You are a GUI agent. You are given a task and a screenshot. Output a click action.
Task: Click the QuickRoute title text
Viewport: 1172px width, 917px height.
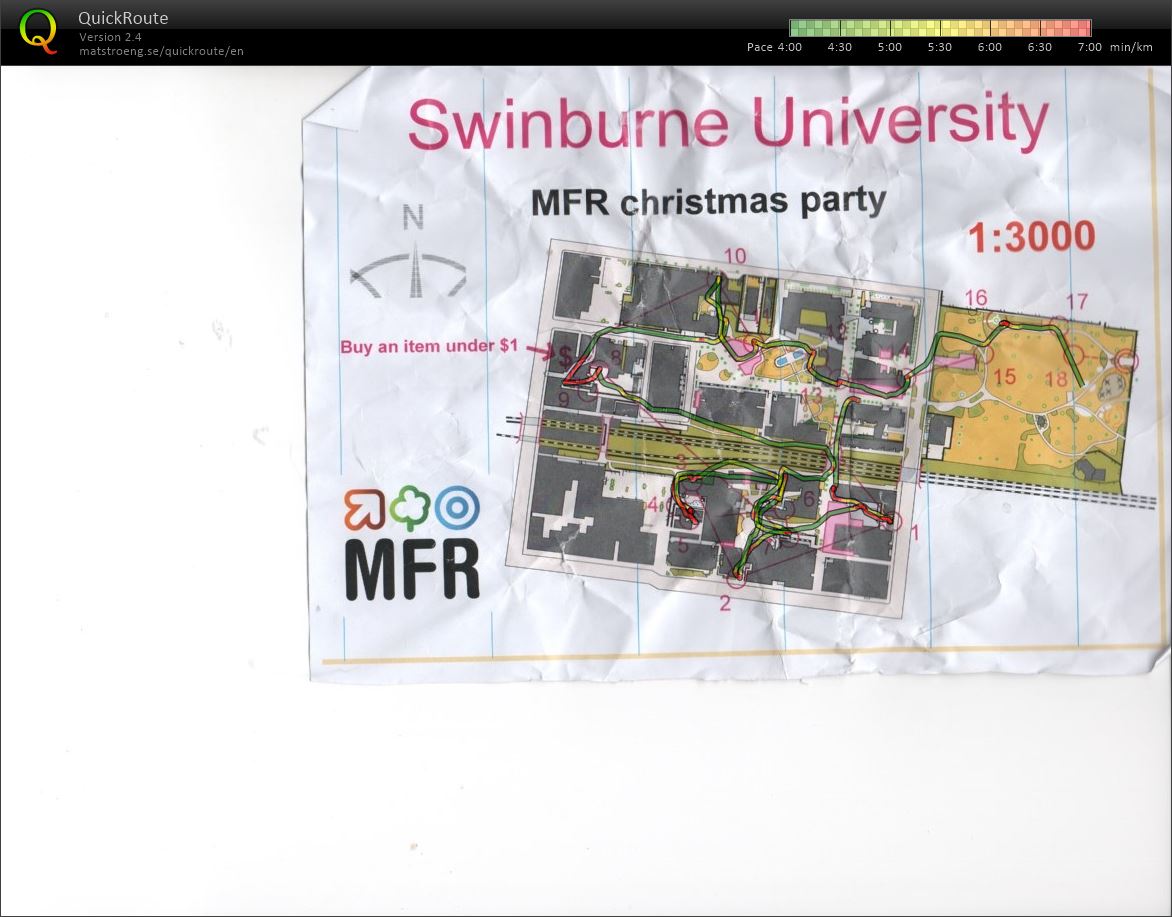[x=123, y=18]
